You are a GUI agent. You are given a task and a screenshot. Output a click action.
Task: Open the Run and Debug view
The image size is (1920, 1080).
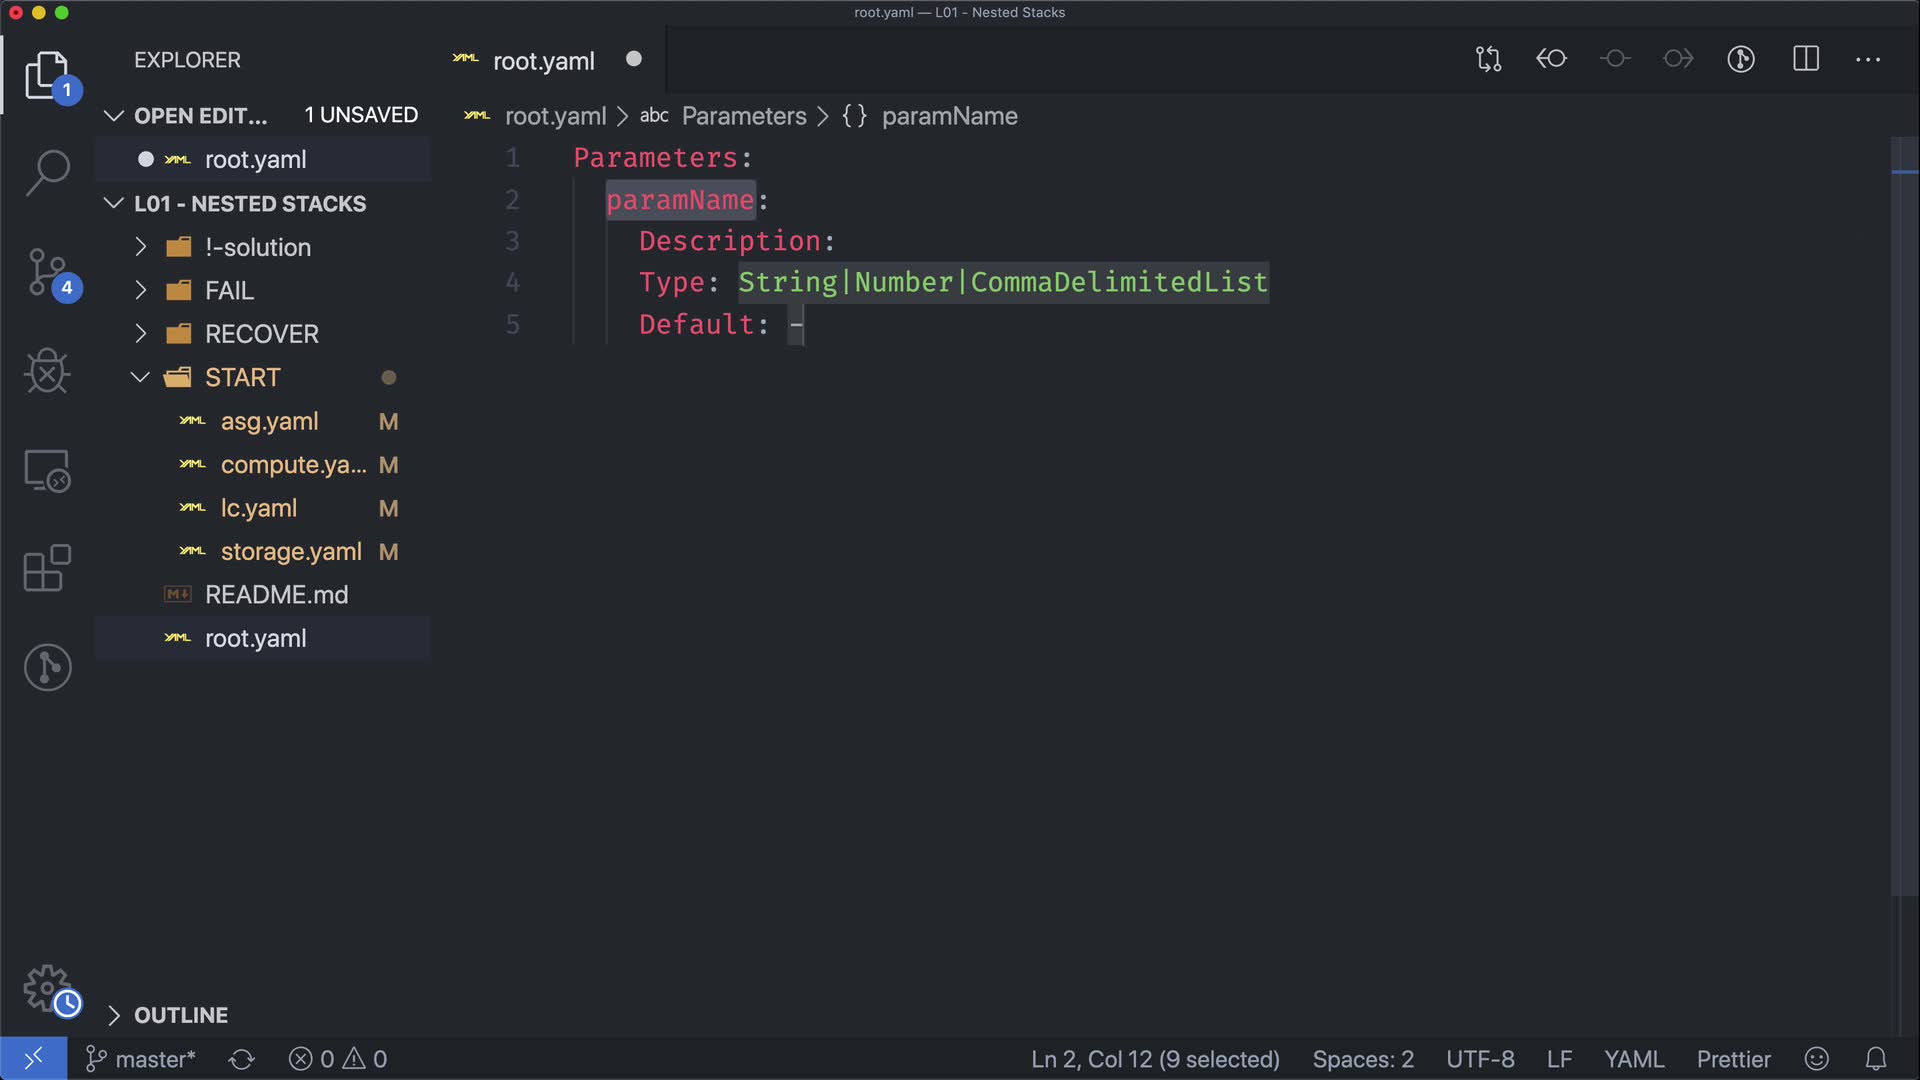coord(47,372)
